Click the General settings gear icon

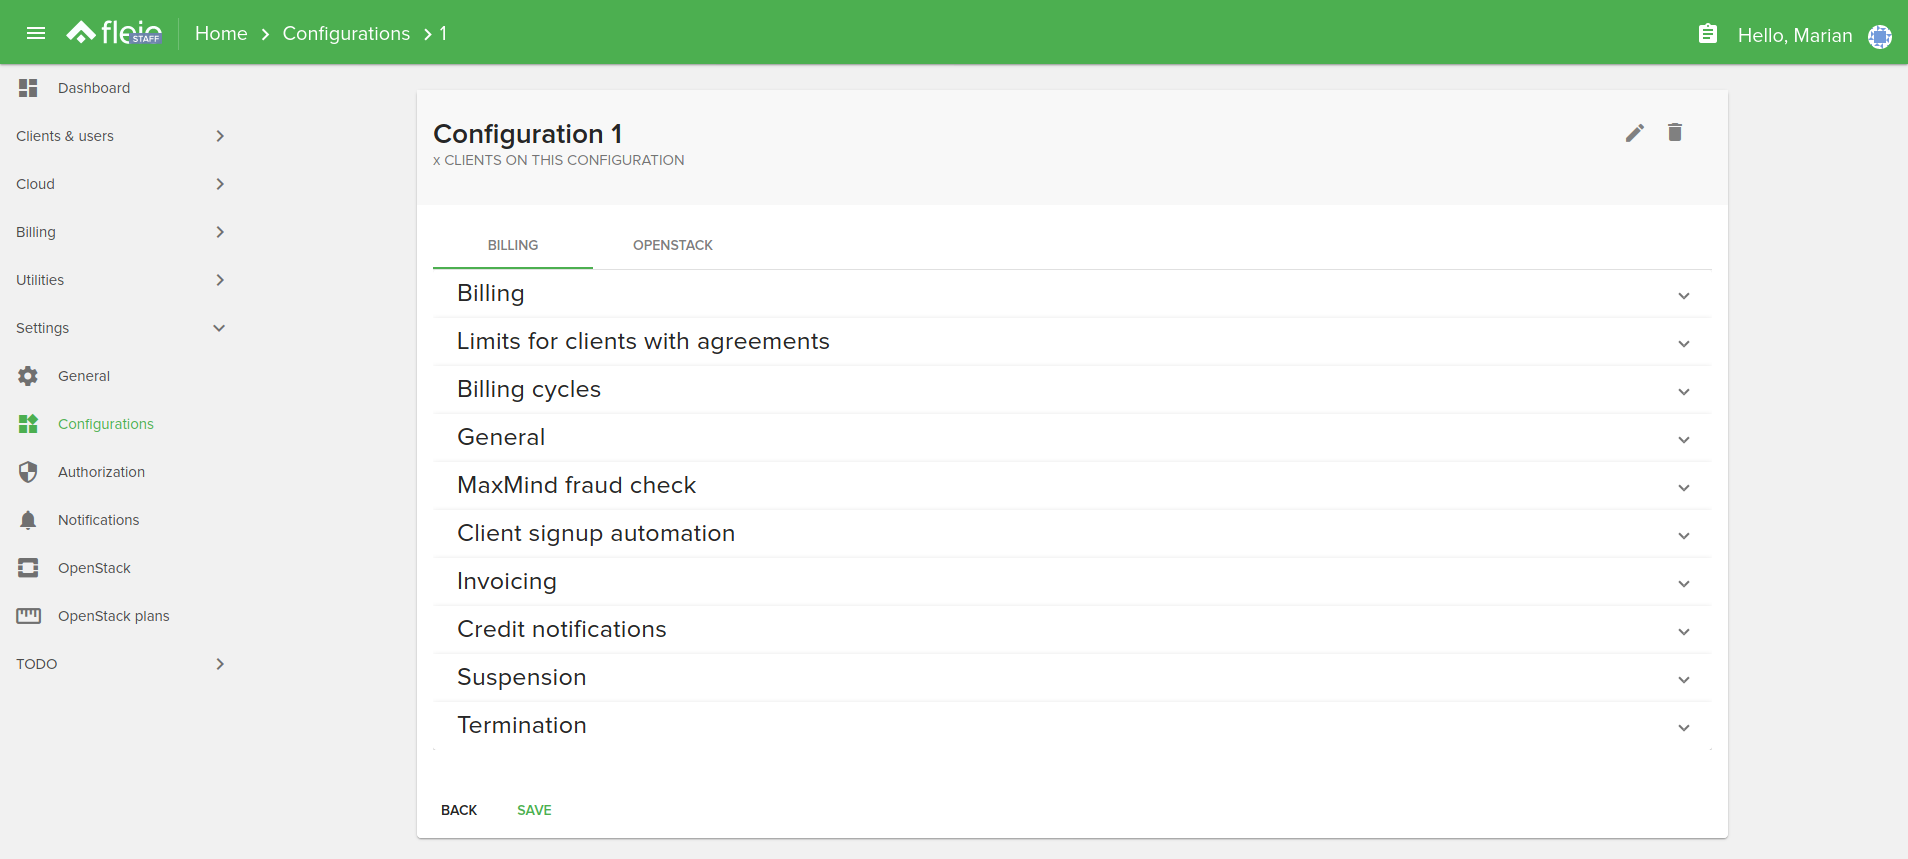point(28,376)
